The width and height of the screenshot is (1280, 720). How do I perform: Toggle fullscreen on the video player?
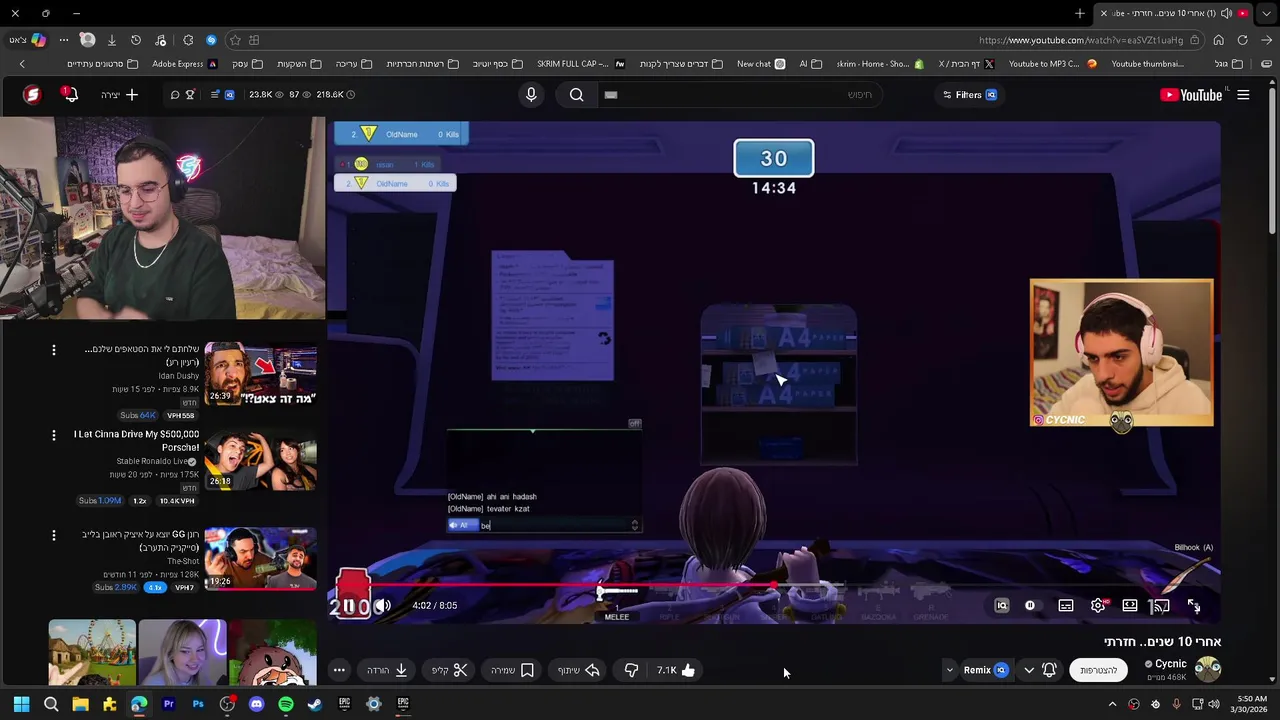1194,605
